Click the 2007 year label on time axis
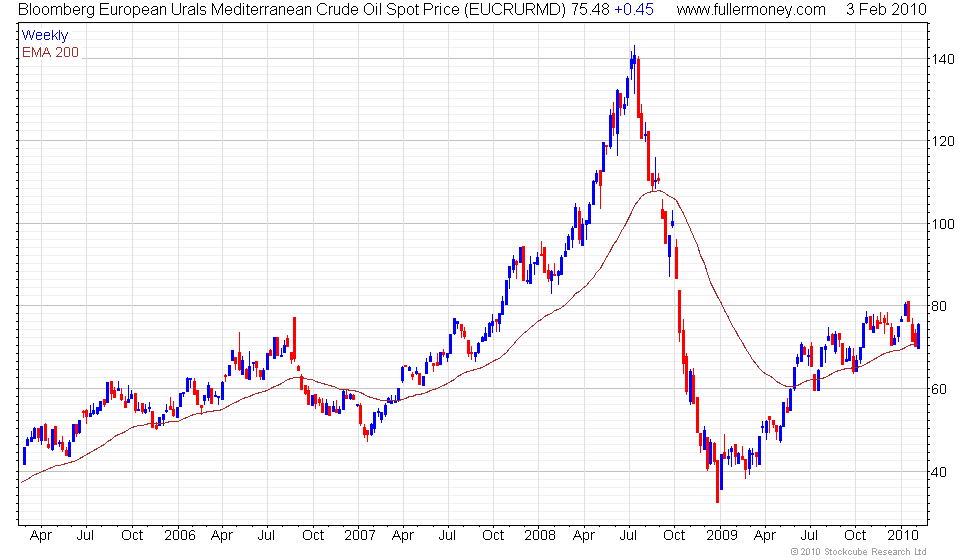The image size is (980, 560). (360, 536)
